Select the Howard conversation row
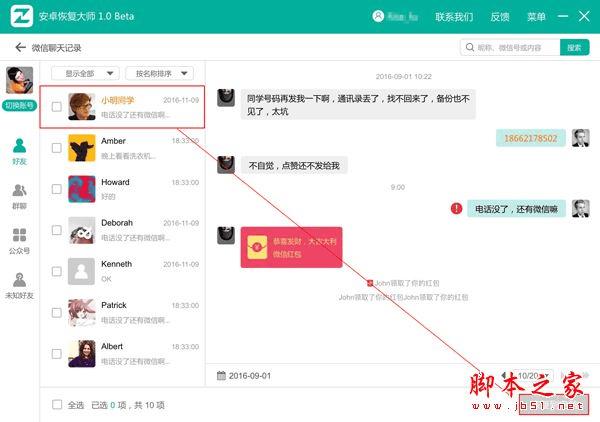The height and width of the screenshot is (422, 600). pyautogui.click(x=122, y=189)
